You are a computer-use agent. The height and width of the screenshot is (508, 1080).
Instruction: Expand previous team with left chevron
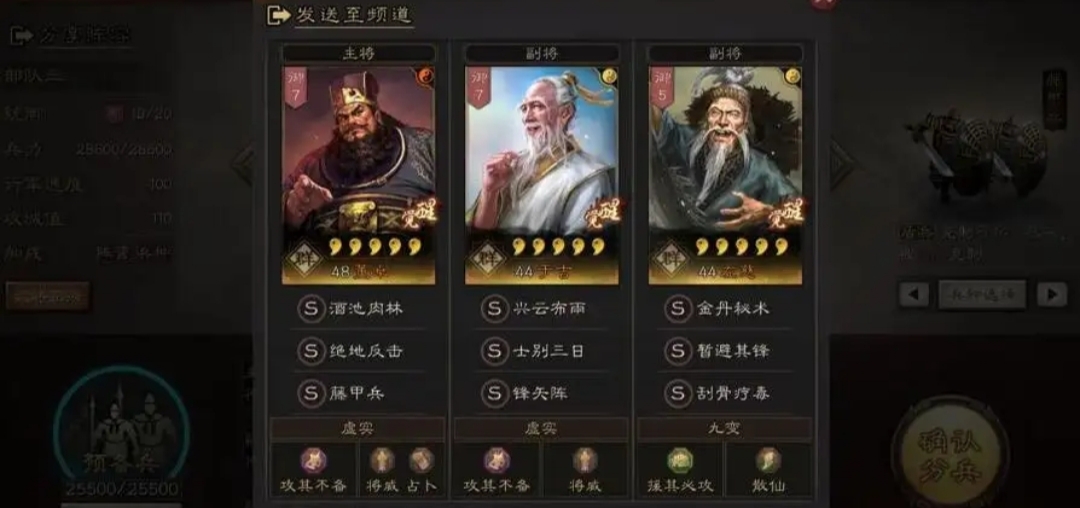pos(242,164)
